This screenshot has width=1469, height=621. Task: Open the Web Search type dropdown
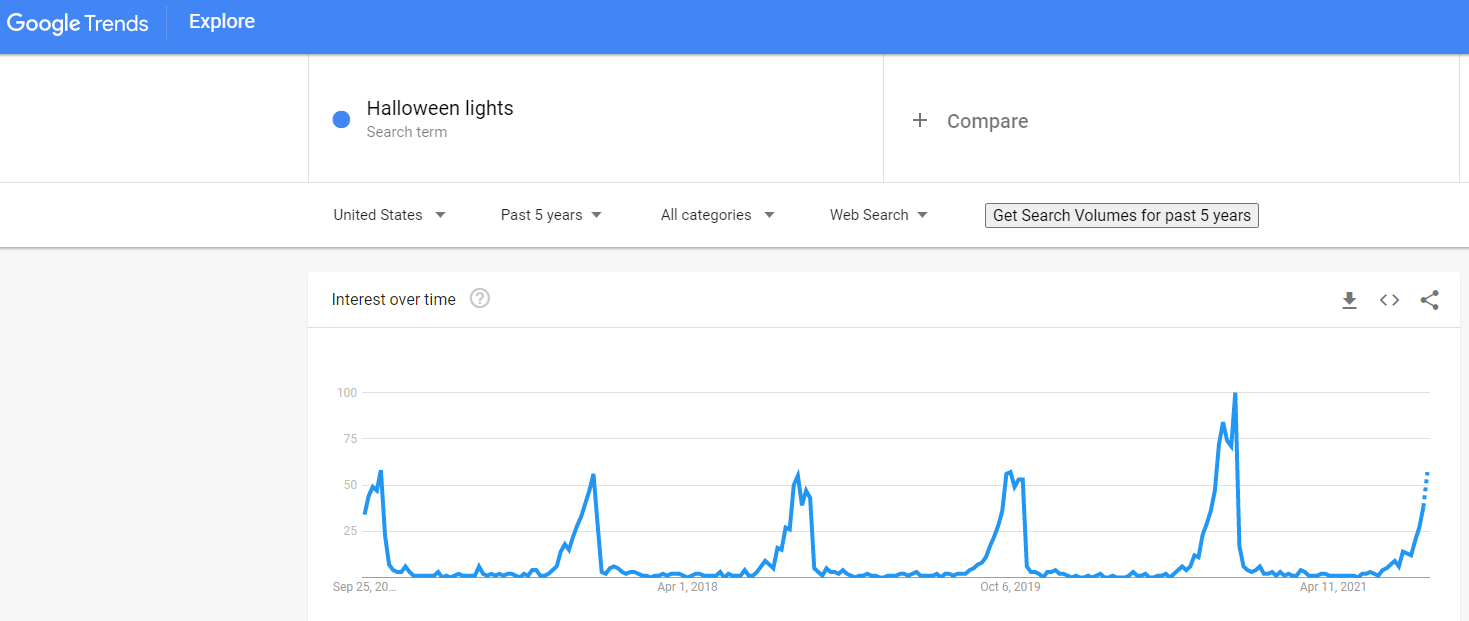[878, 215]
